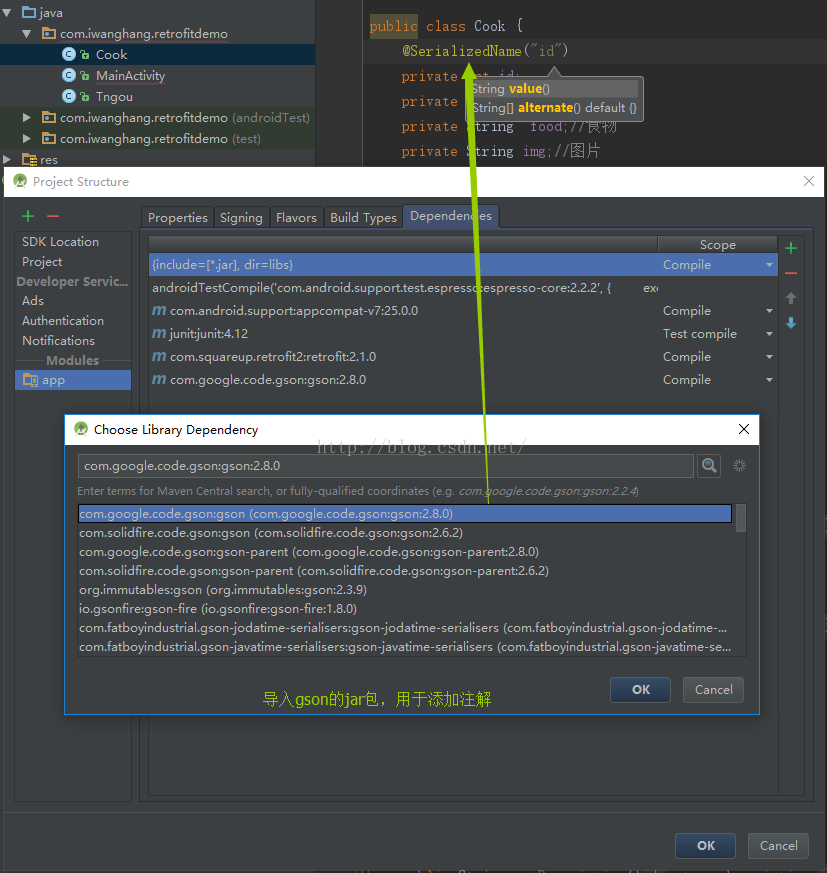827x873 pixels.
Task: Open scope dropdown for gson dependency
Action: click(x=769, y=380)
